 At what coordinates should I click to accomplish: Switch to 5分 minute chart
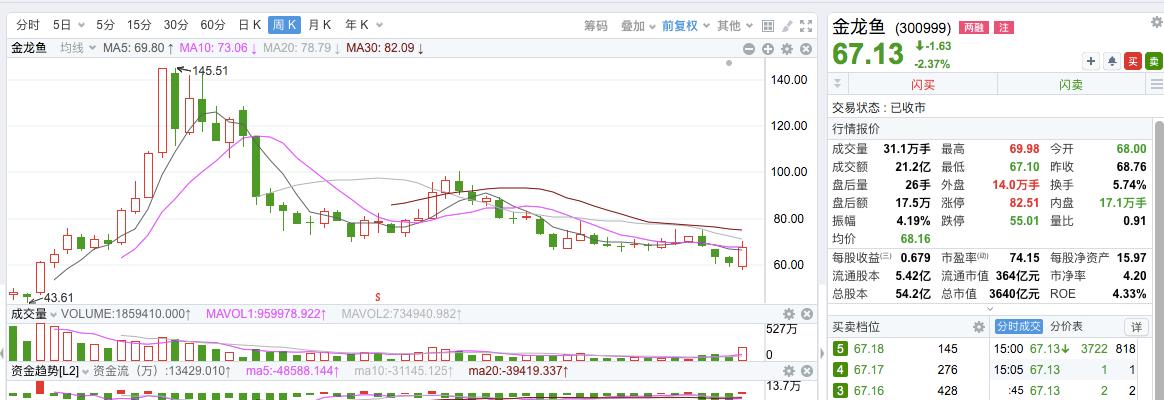click(x=105, y=25)
